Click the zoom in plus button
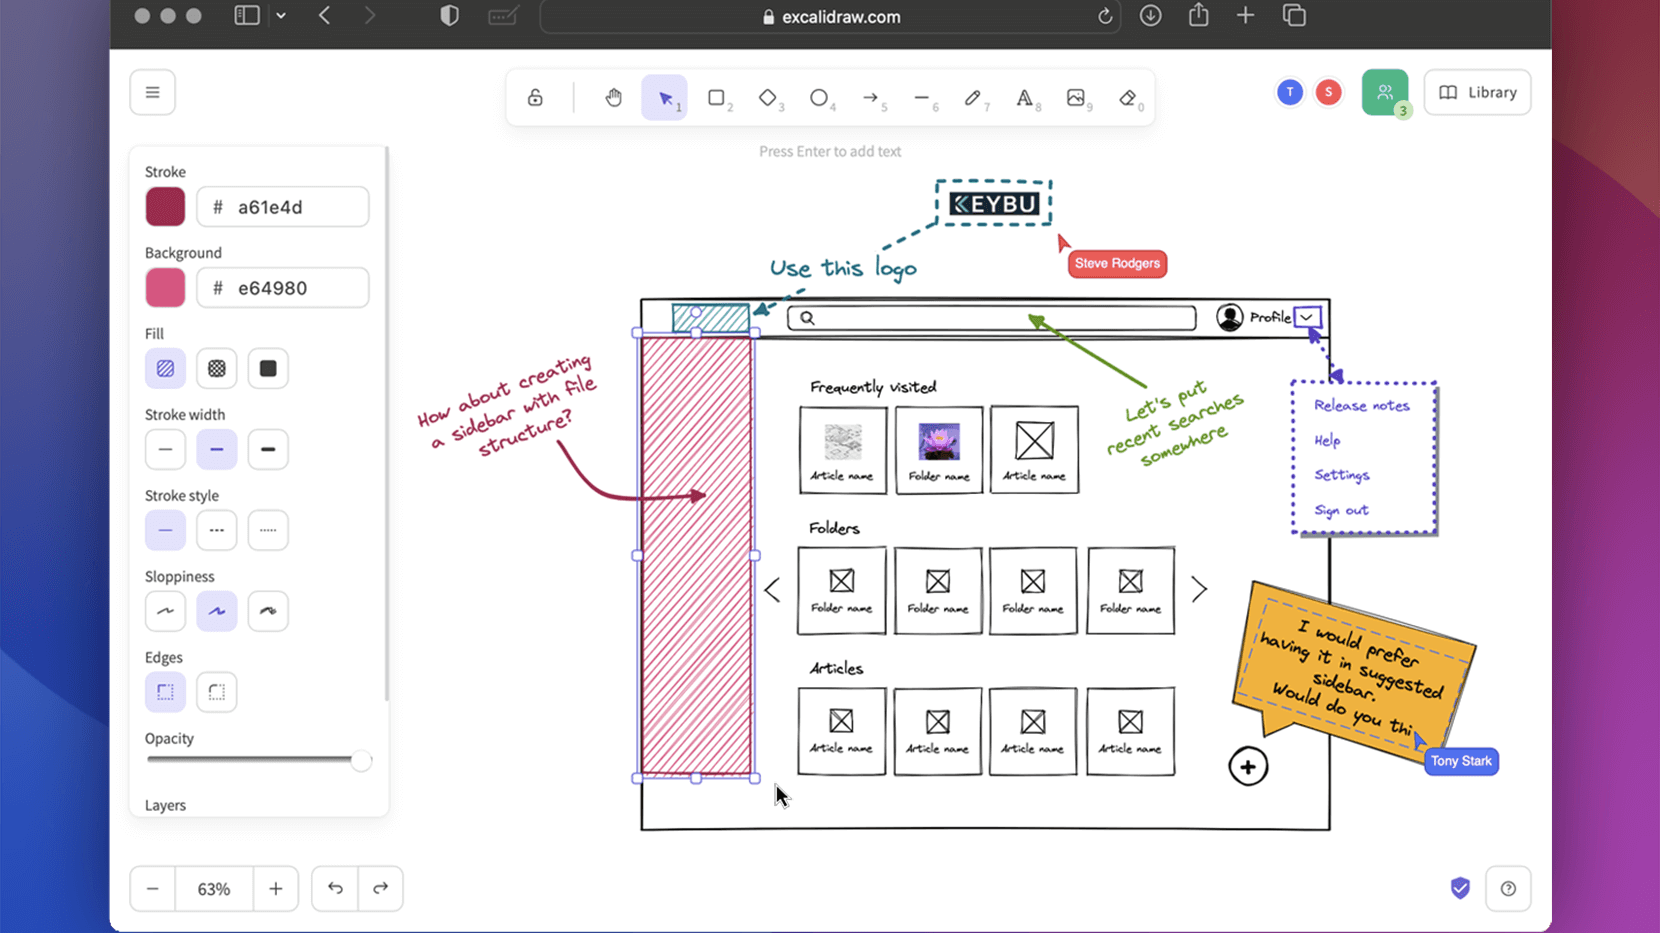The width and height of the screenshot is (1660, 933). (275, 888)
